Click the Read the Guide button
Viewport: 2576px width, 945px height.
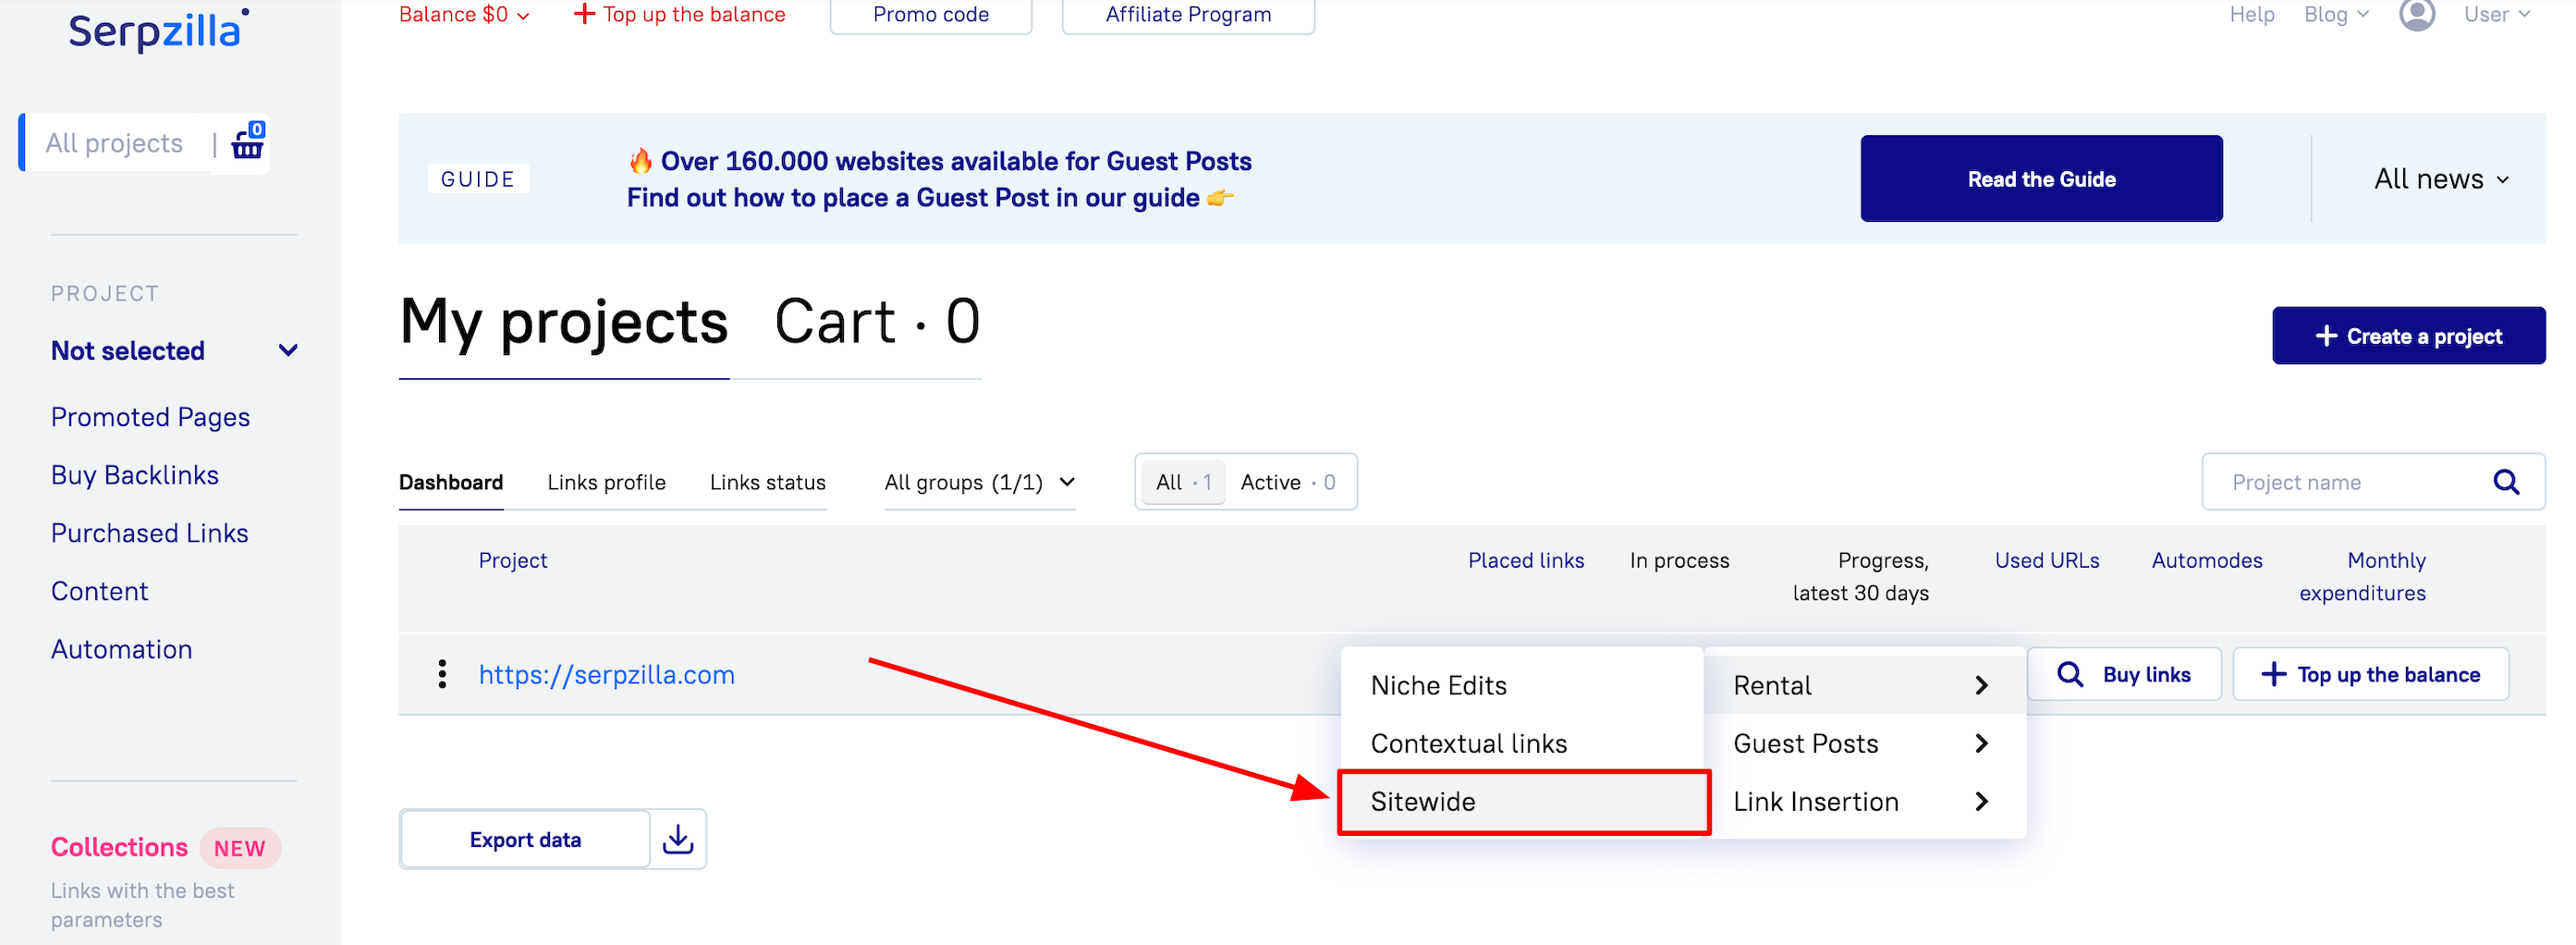click(2040, 179)
